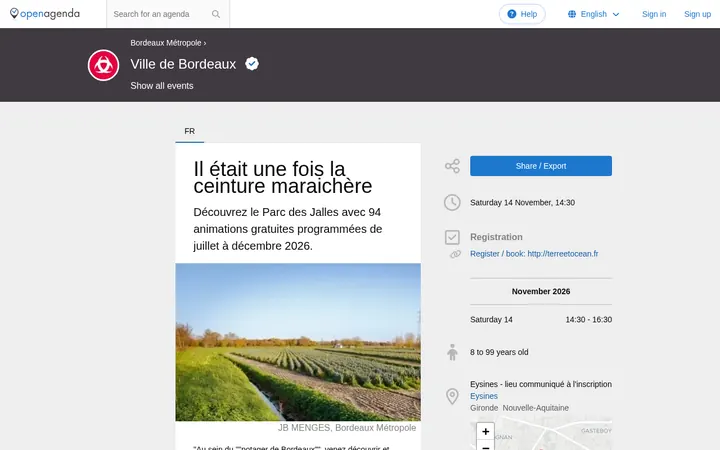720x450 pixels.
Task: Click the registration checkbox icon
Action: pos(452,237)
